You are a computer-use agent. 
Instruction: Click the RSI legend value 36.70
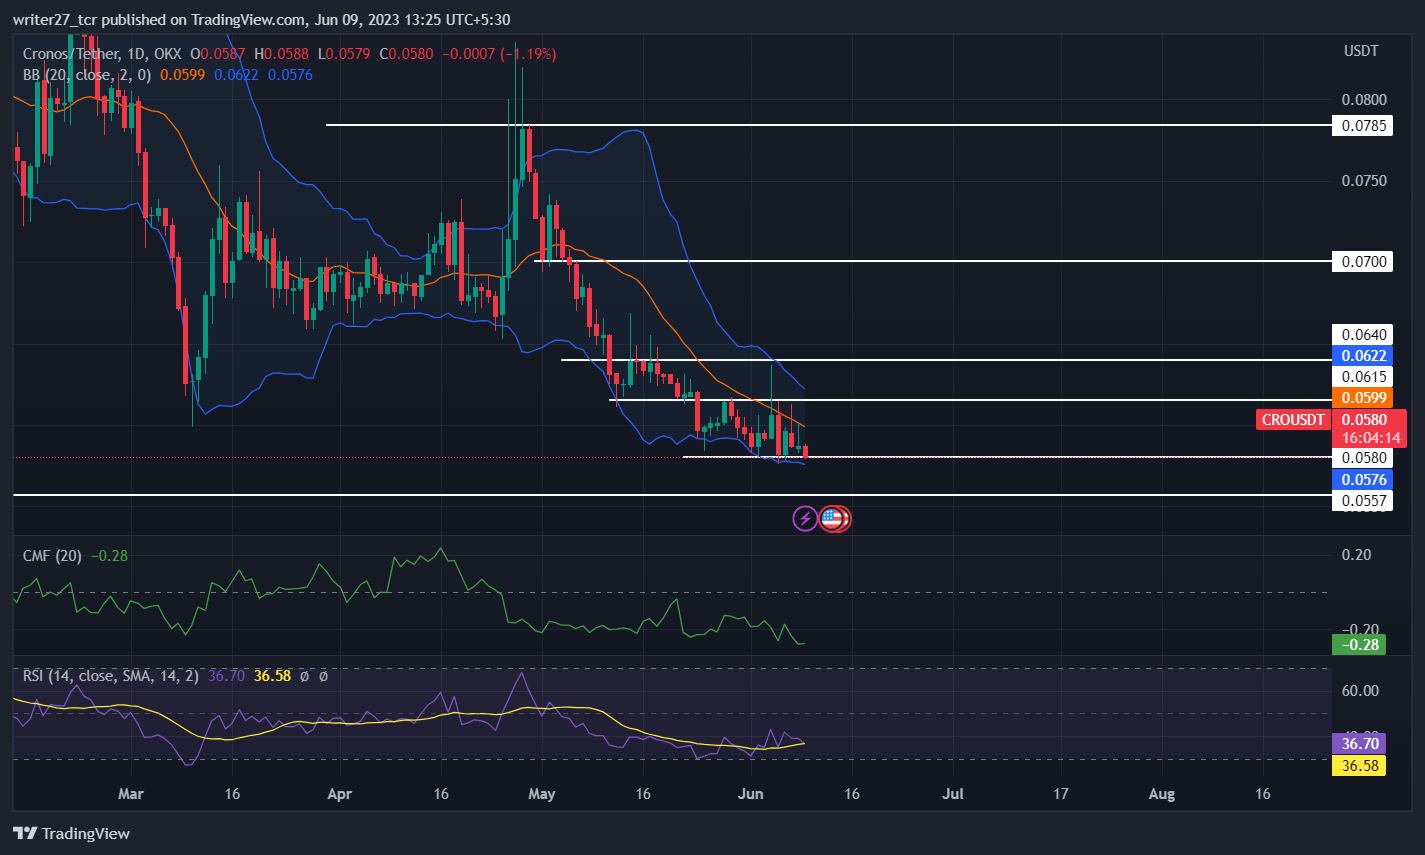click(227, 676)
